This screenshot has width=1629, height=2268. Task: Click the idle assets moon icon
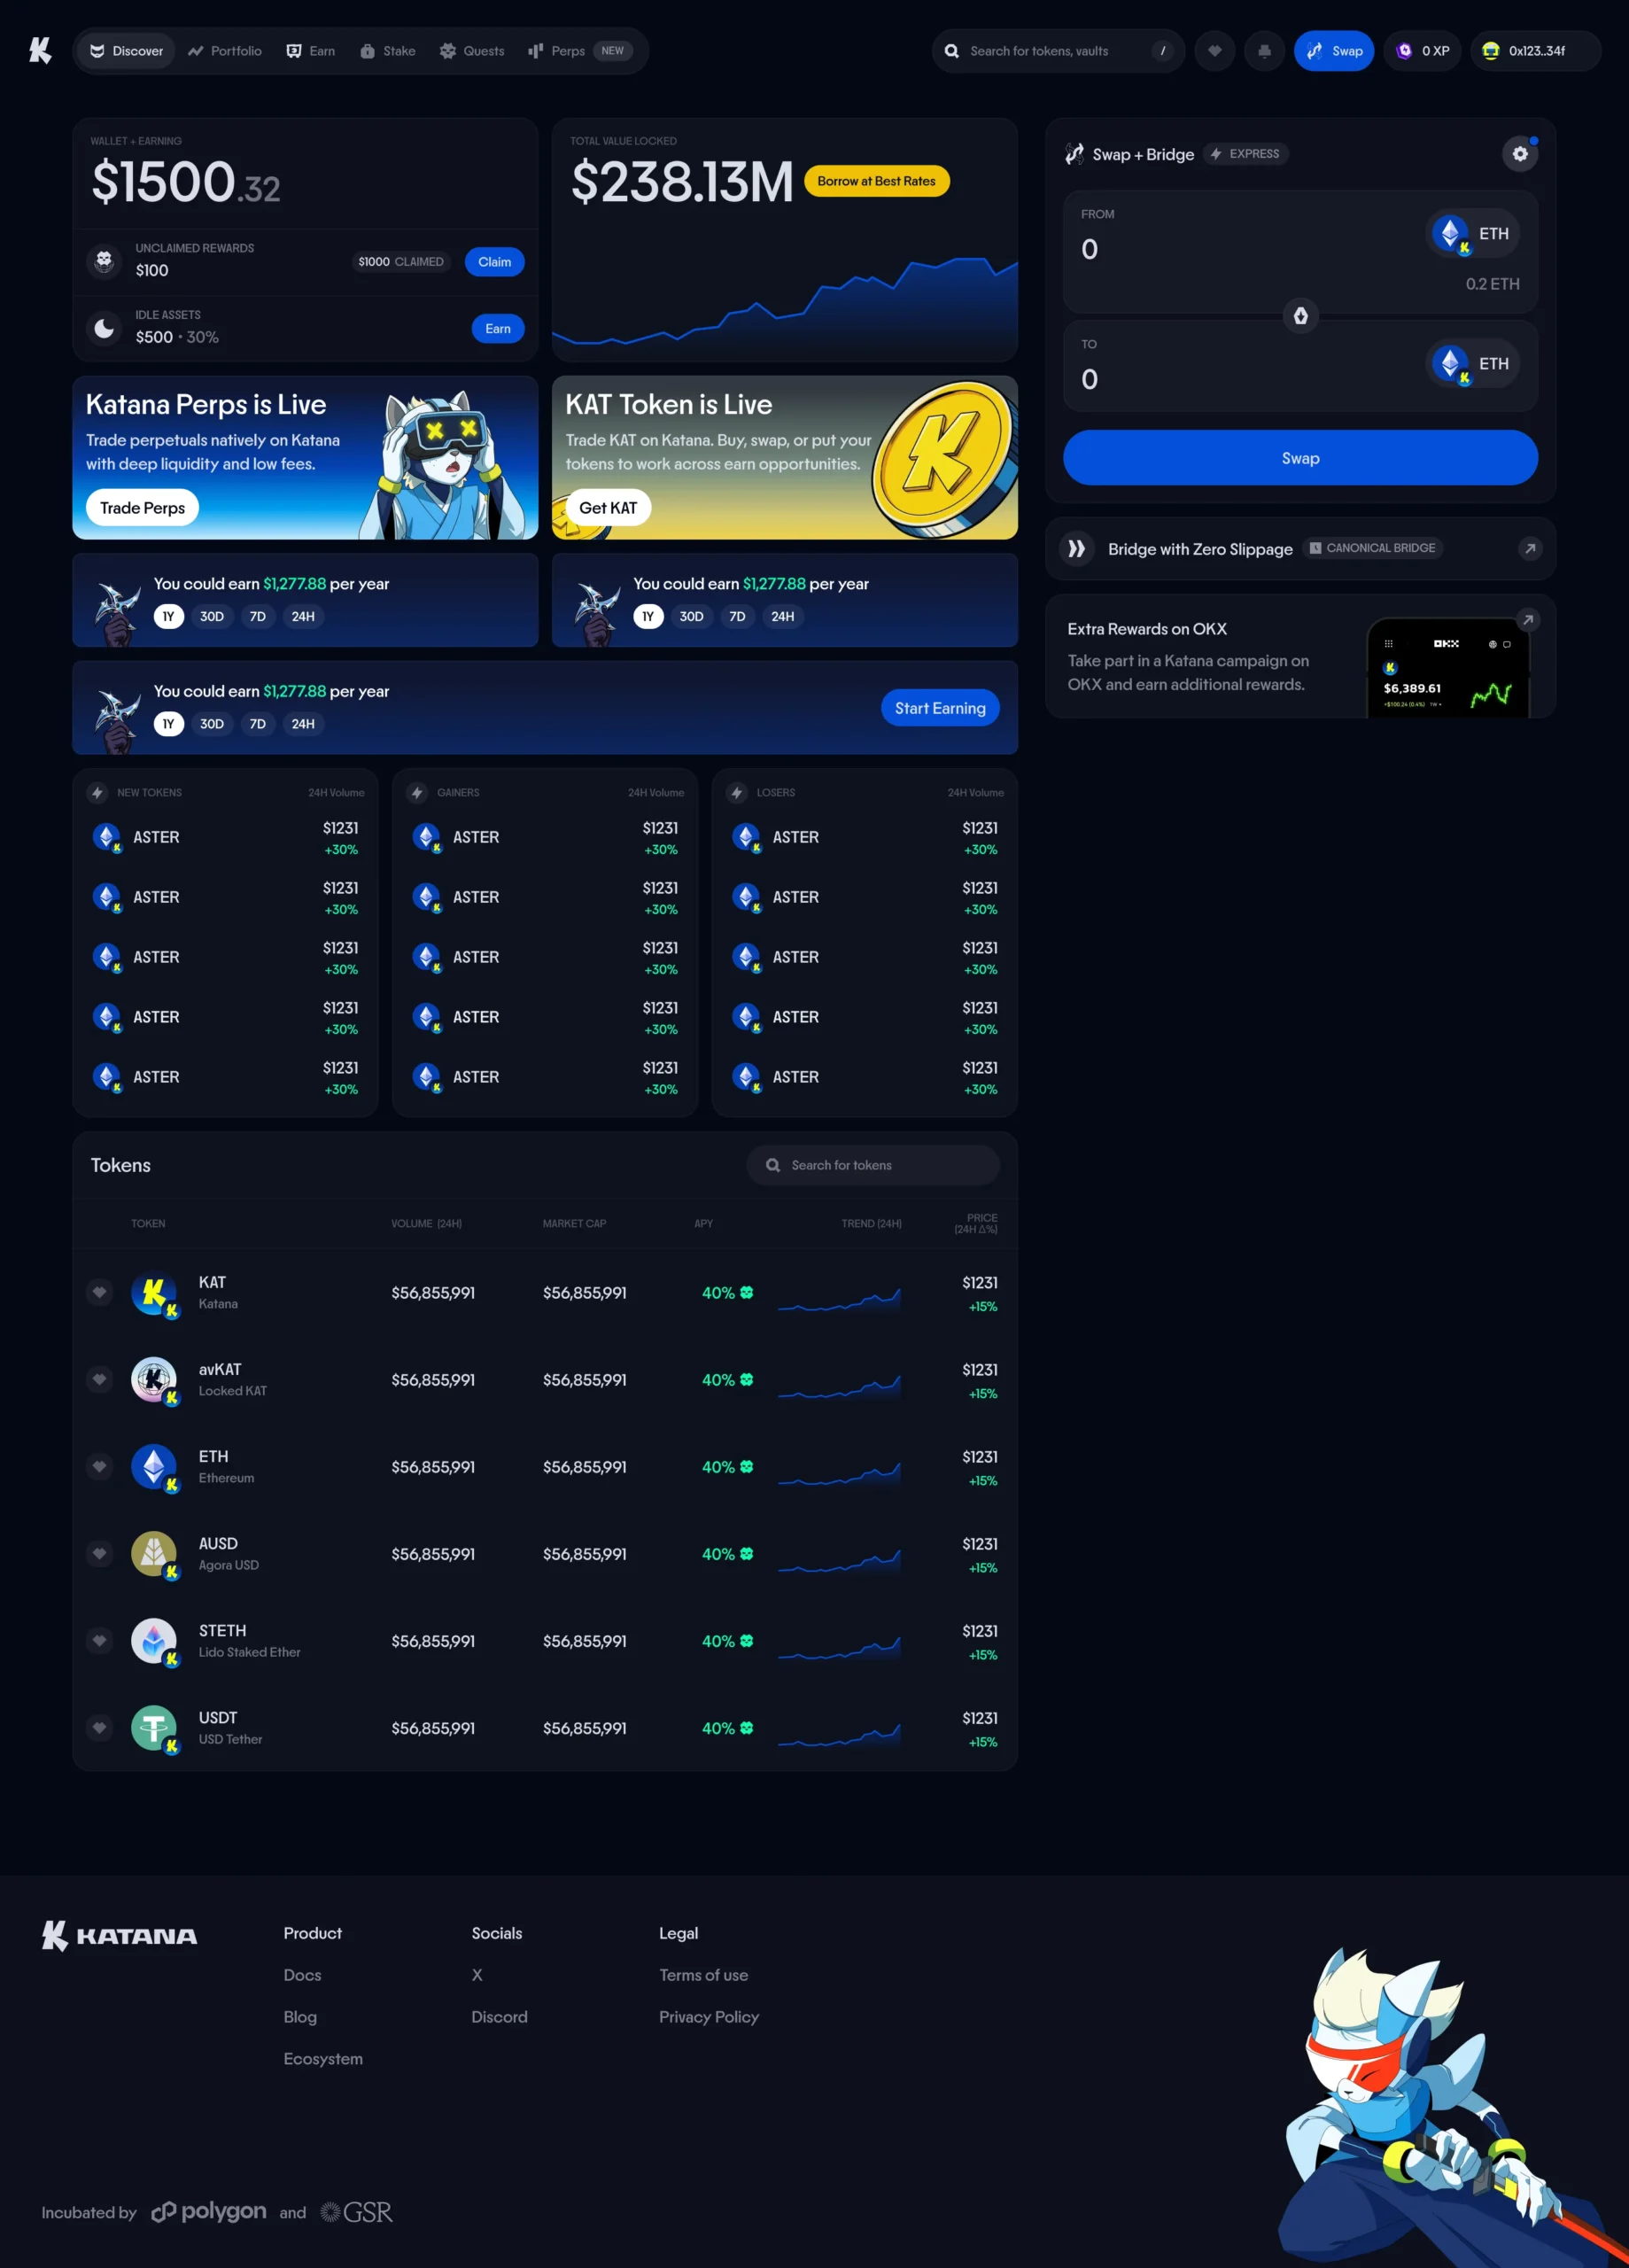[104, 328]
